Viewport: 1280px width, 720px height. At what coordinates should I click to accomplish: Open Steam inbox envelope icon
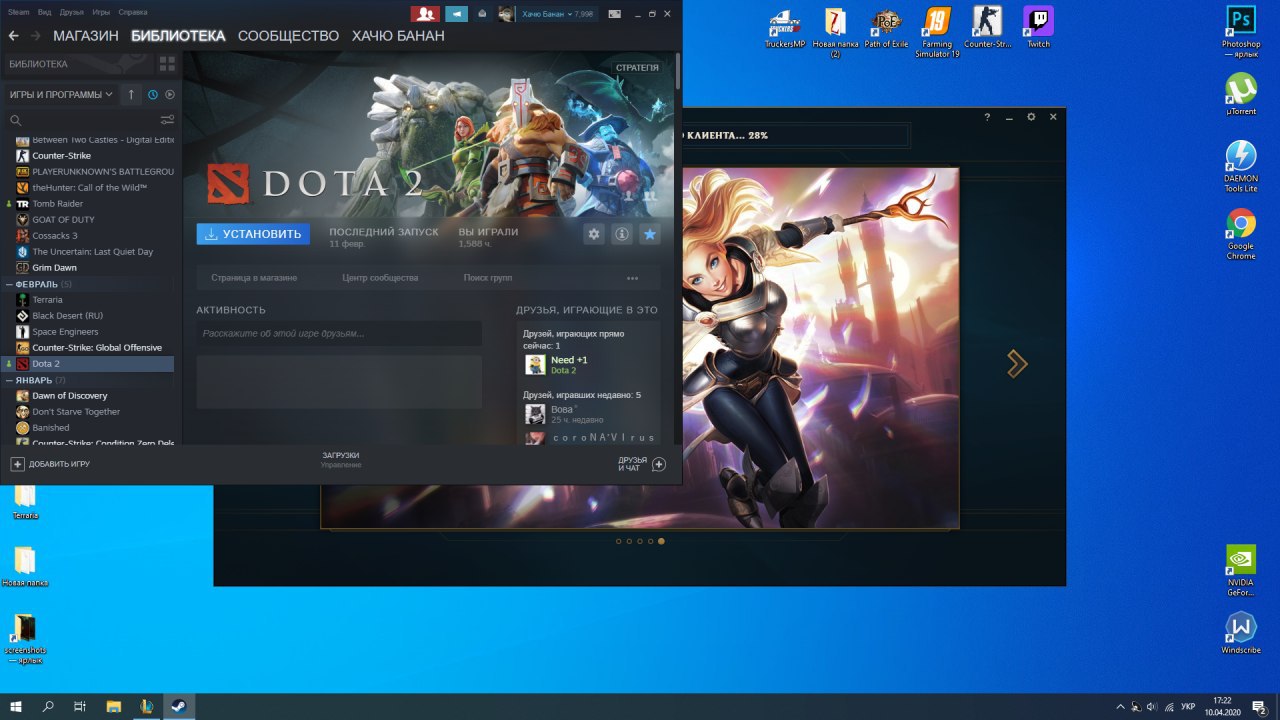pos(482,14)
